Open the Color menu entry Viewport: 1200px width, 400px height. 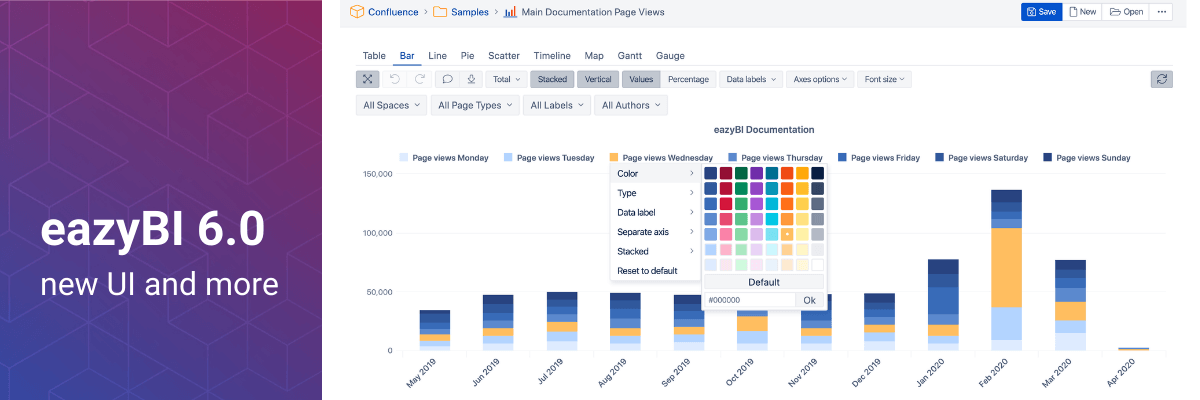click(x=655, y=174)
